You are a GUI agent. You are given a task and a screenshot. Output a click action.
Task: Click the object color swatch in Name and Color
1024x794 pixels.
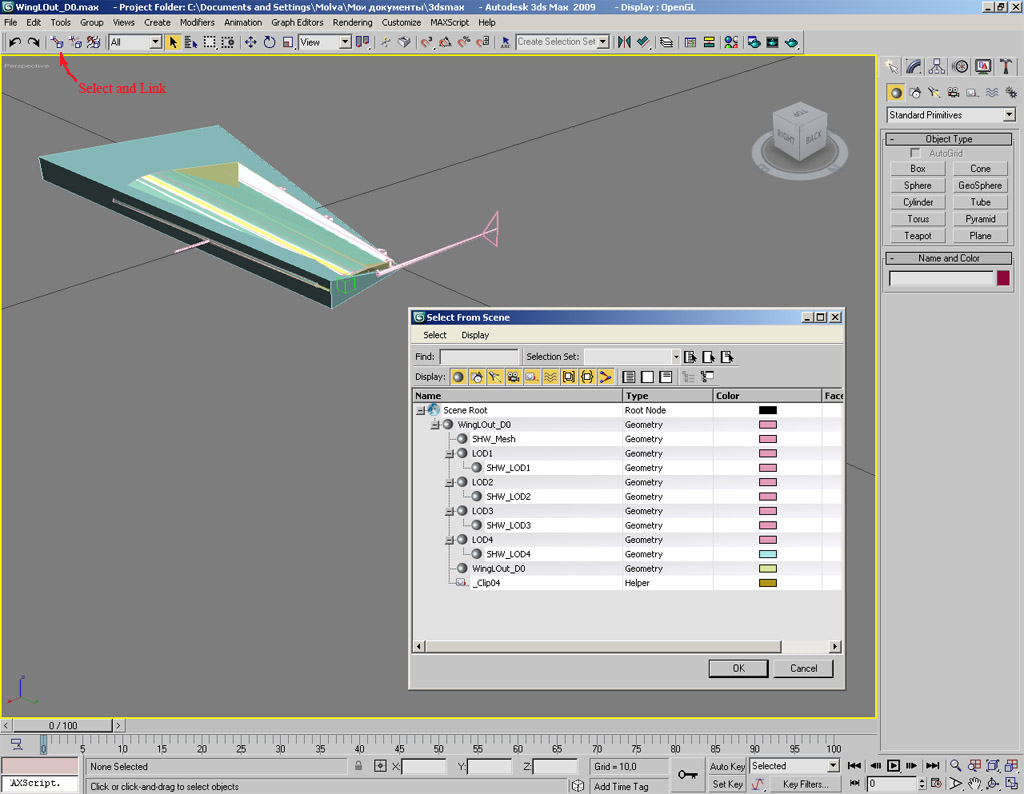pos(1003,278)
